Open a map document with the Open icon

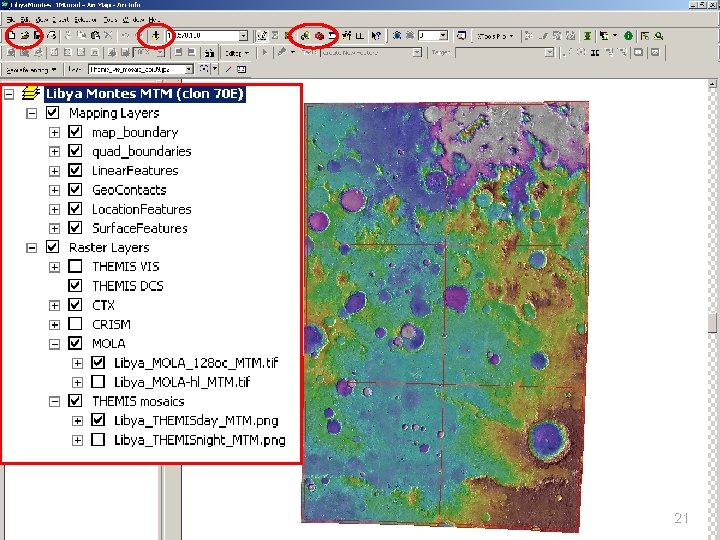[25, 35]
